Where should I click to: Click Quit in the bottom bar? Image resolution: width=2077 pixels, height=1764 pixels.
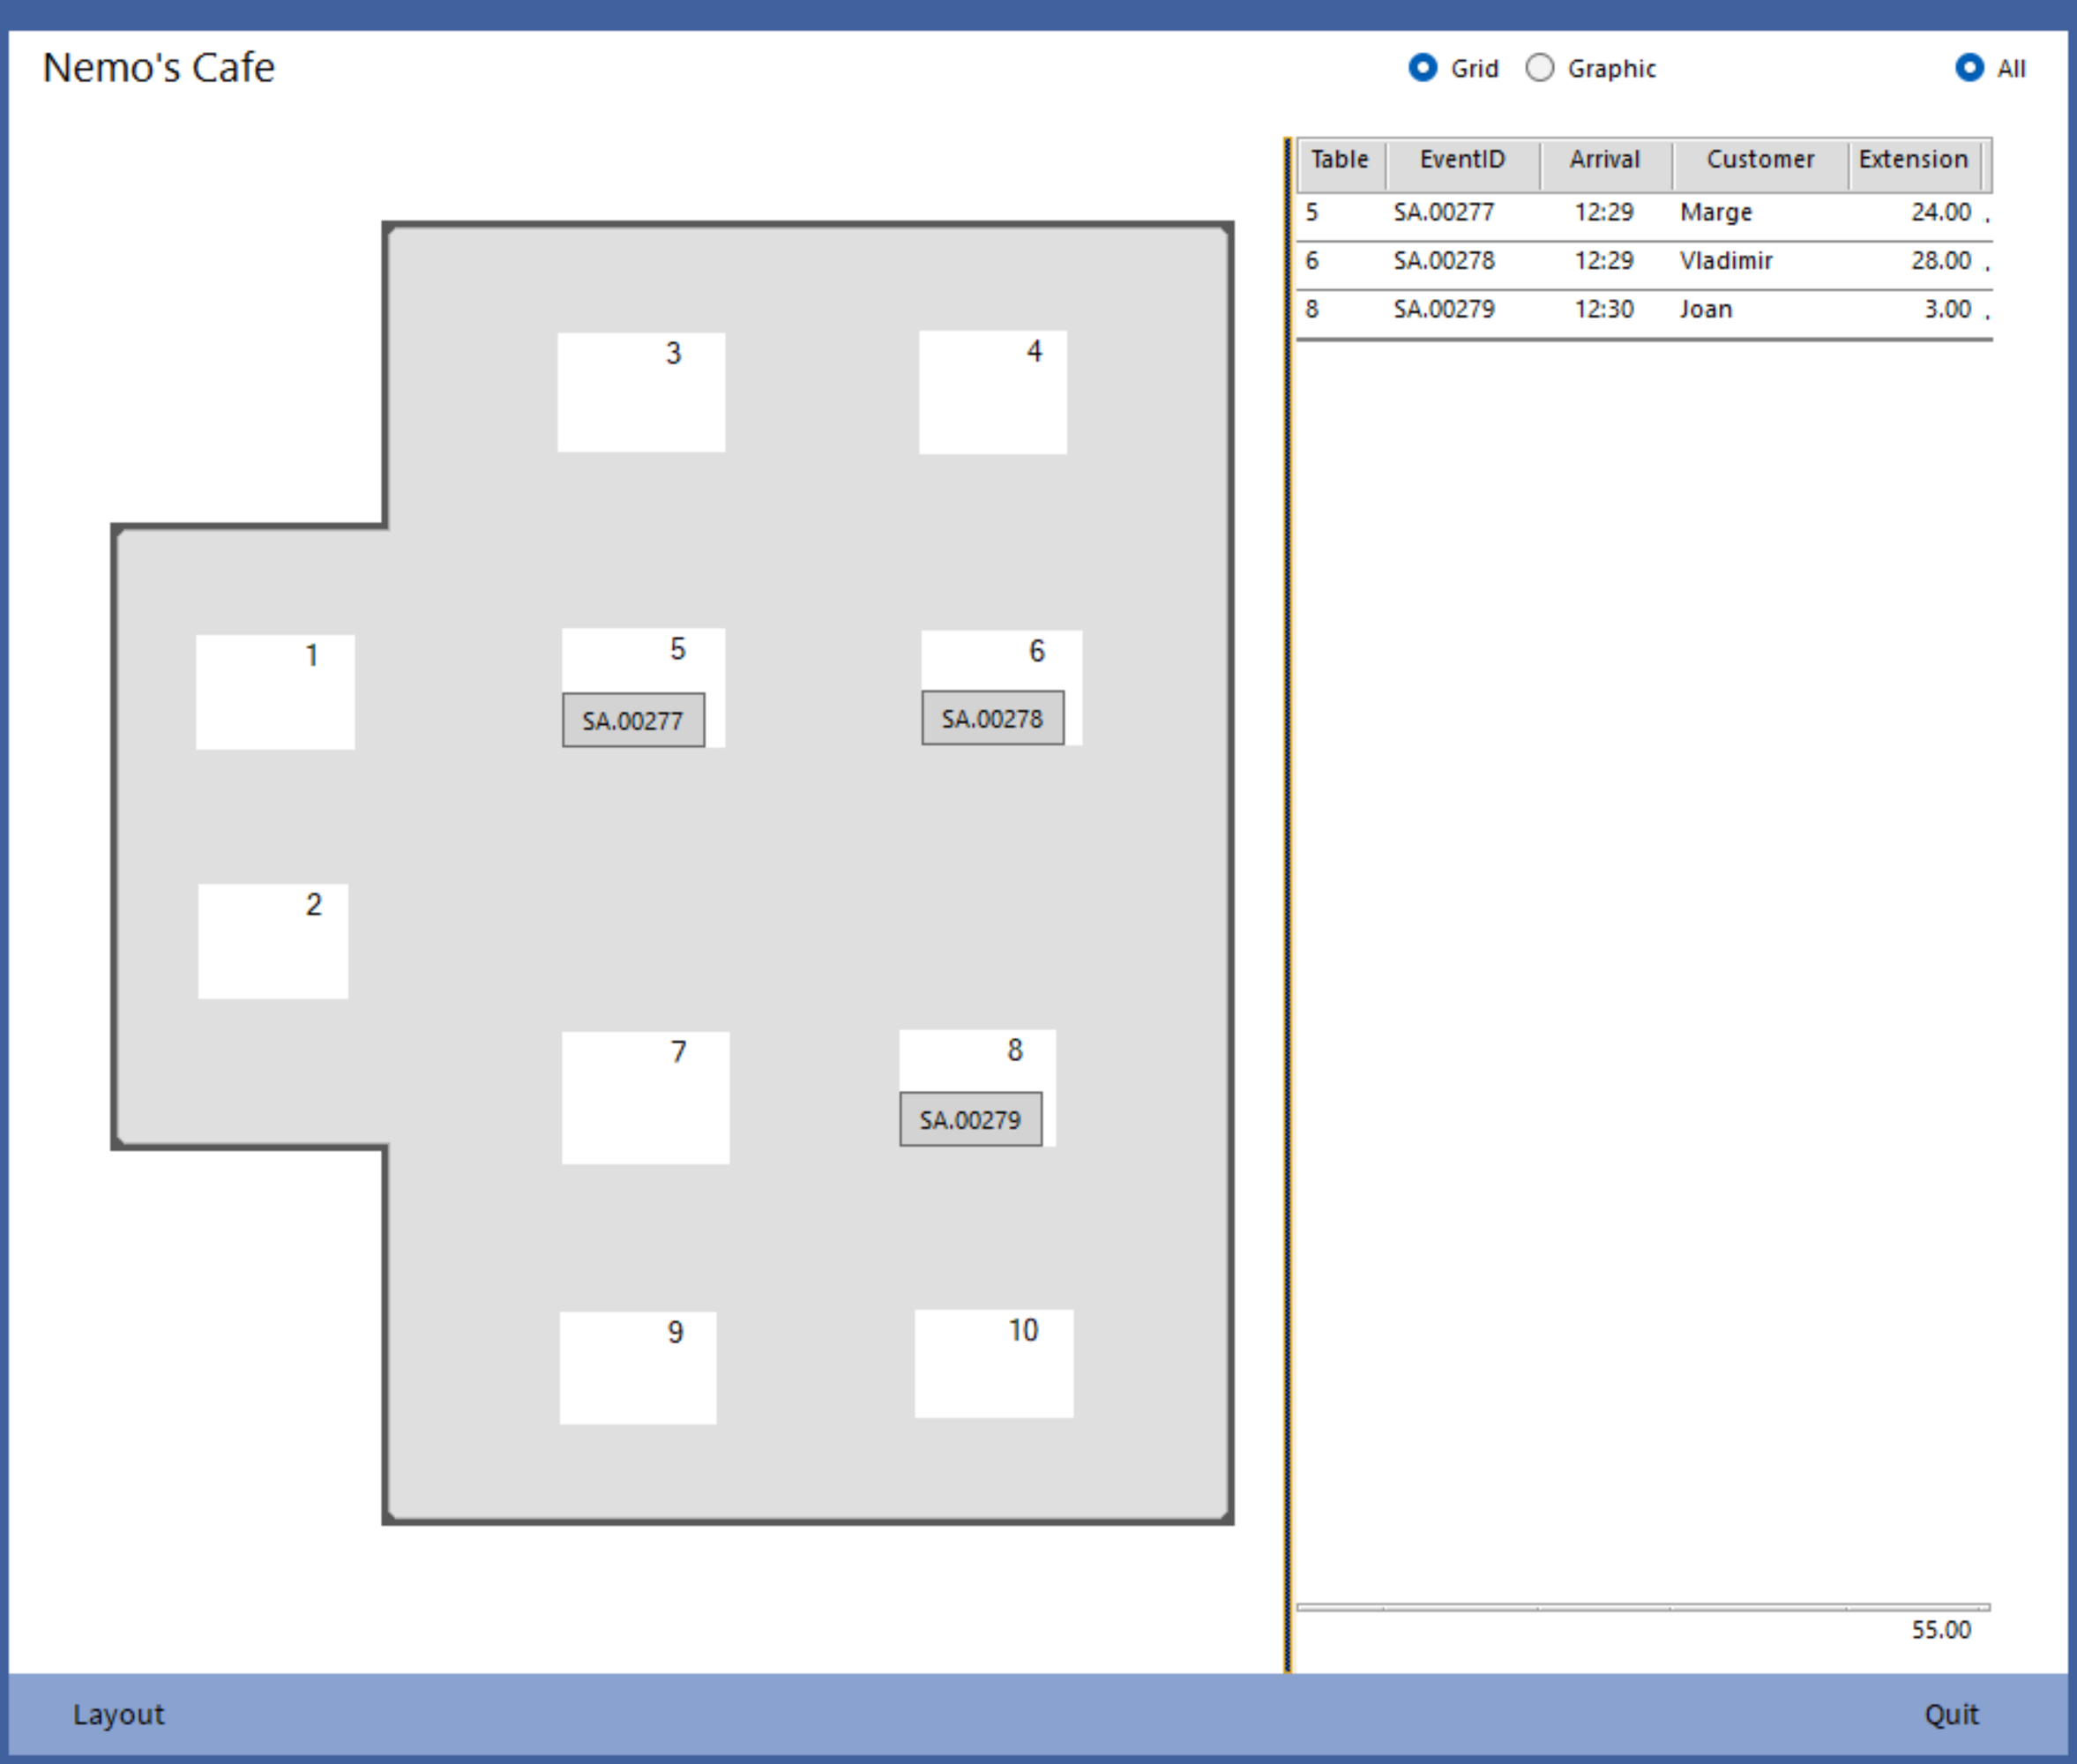[x=1951, y=1714]
